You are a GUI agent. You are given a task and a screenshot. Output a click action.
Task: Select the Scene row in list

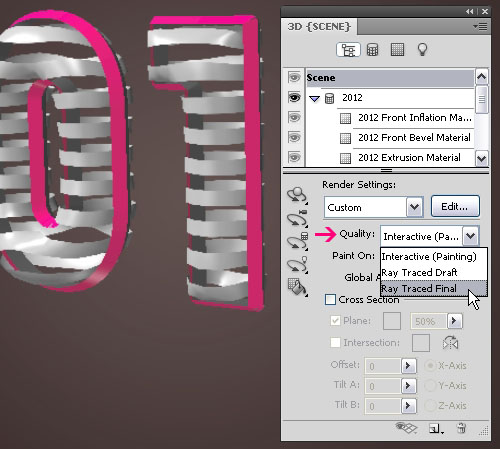390,78
